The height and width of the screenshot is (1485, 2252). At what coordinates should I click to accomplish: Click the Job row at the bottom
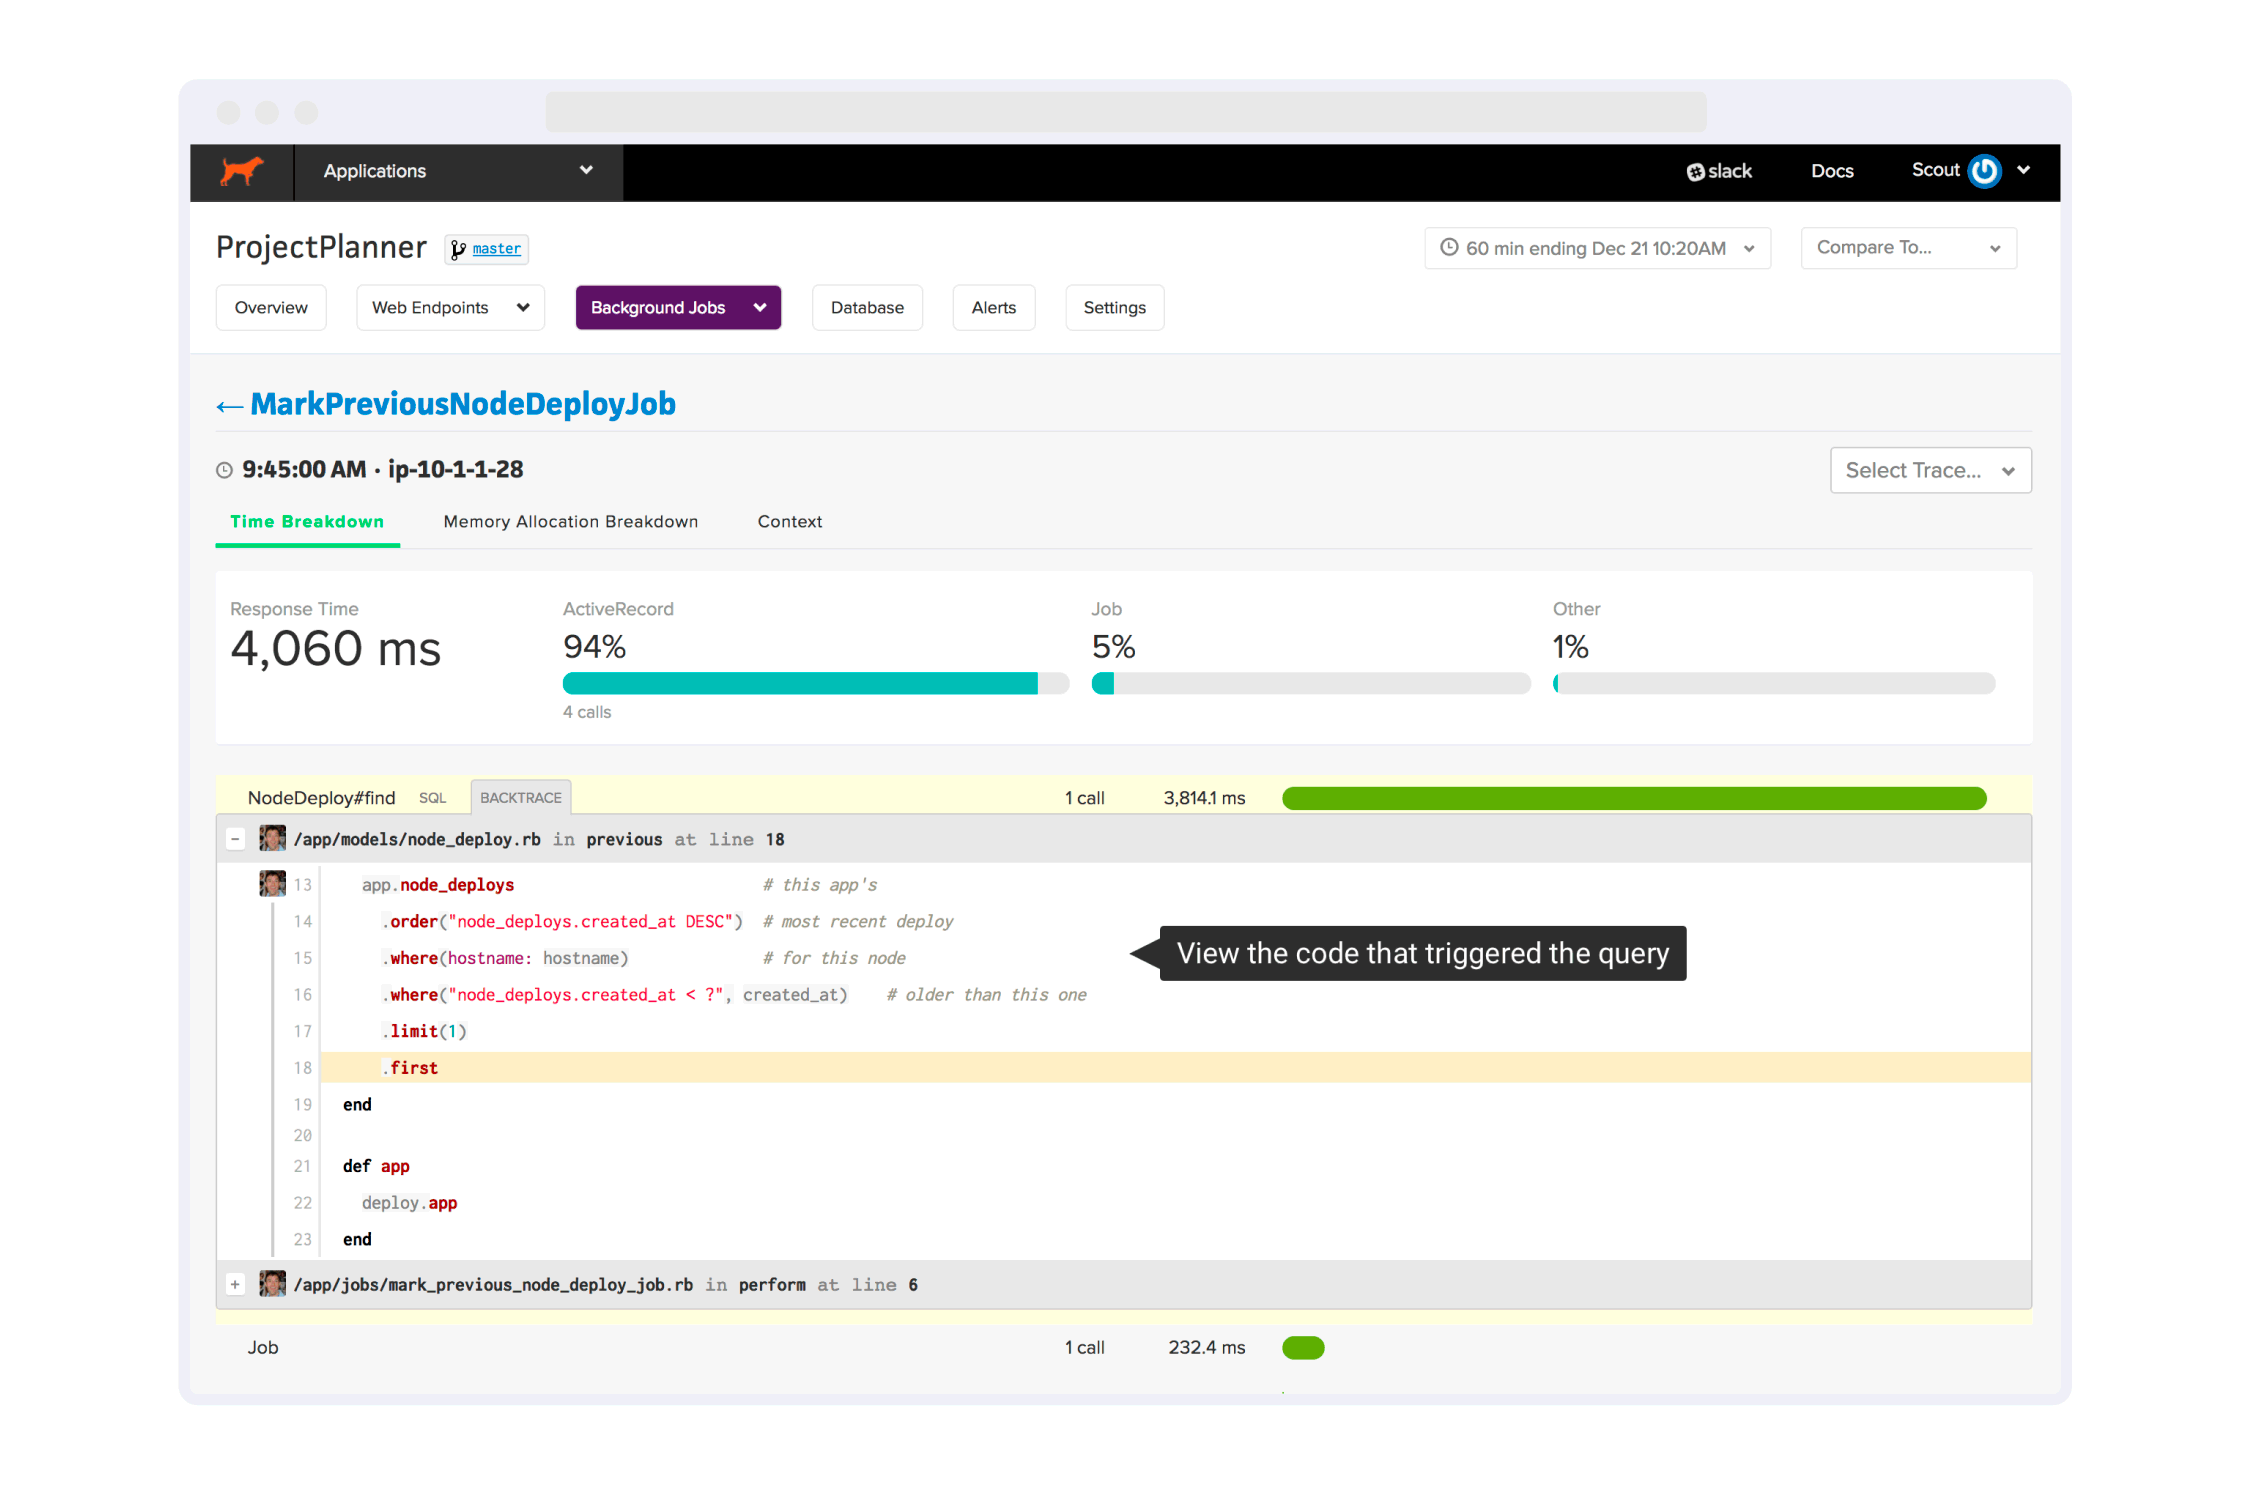click(1124, 1348)
